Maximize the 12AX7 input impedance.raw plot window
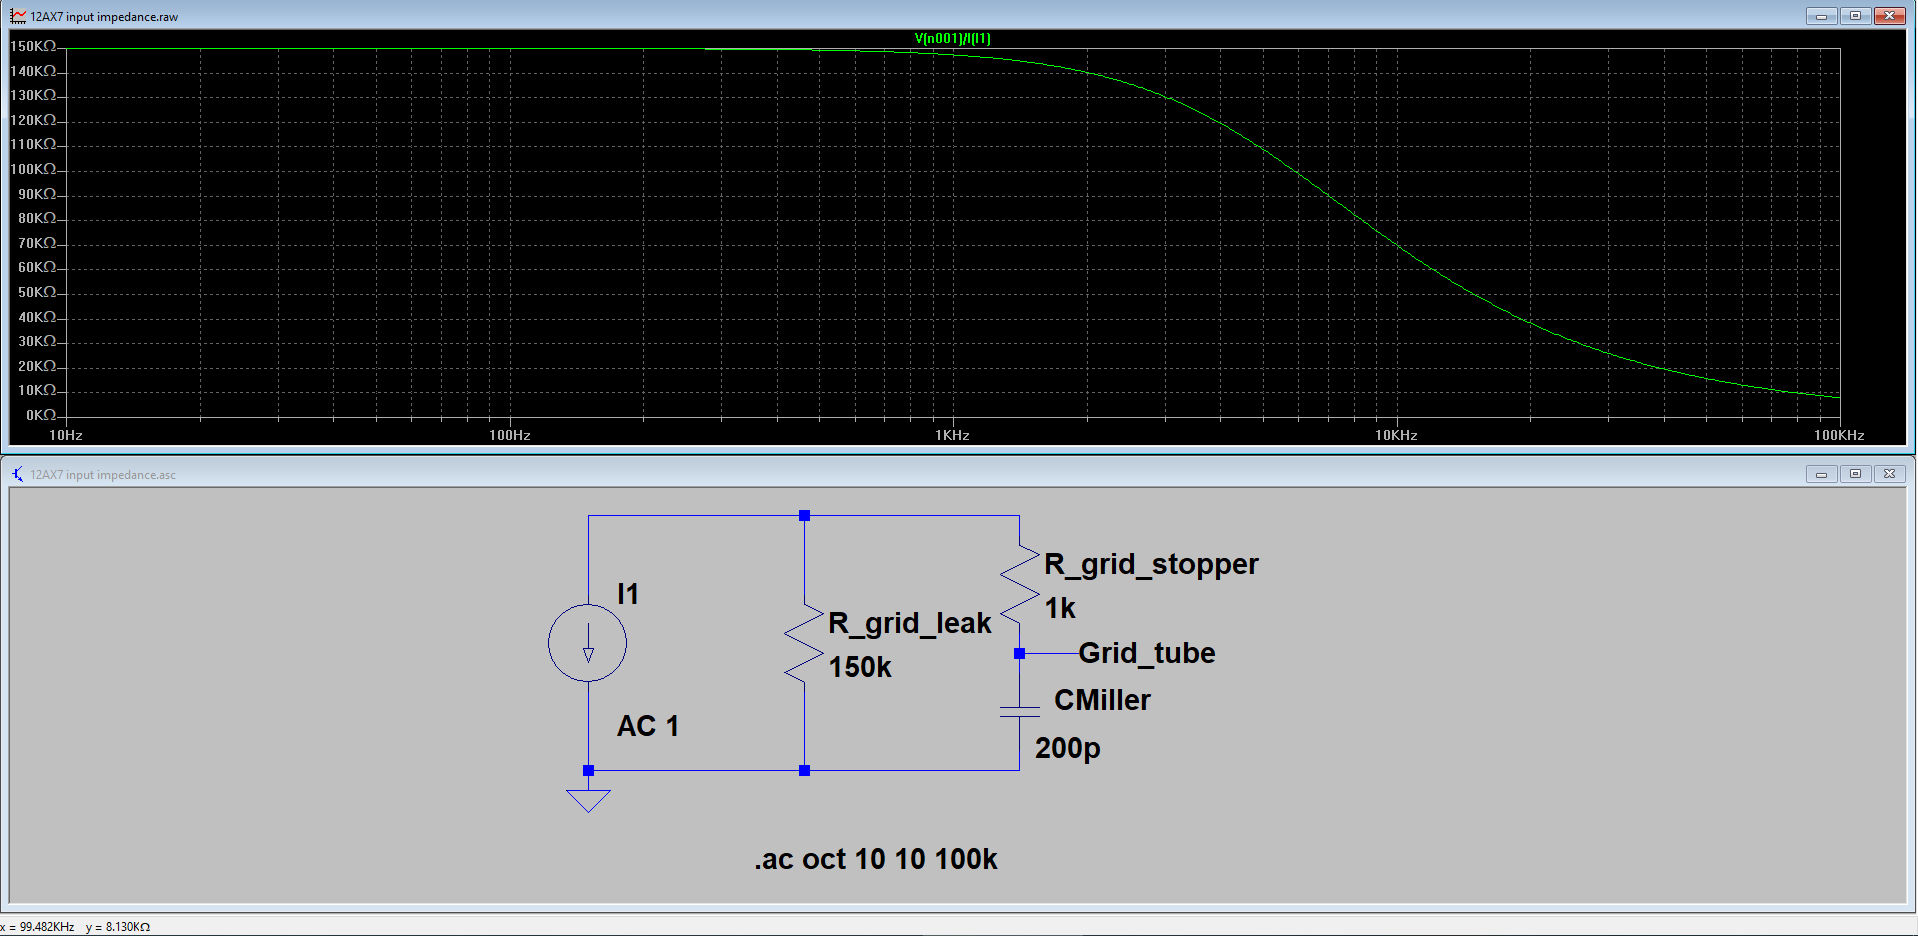Viewport: 1918px width, 936px height. (x=1855, y=16)
